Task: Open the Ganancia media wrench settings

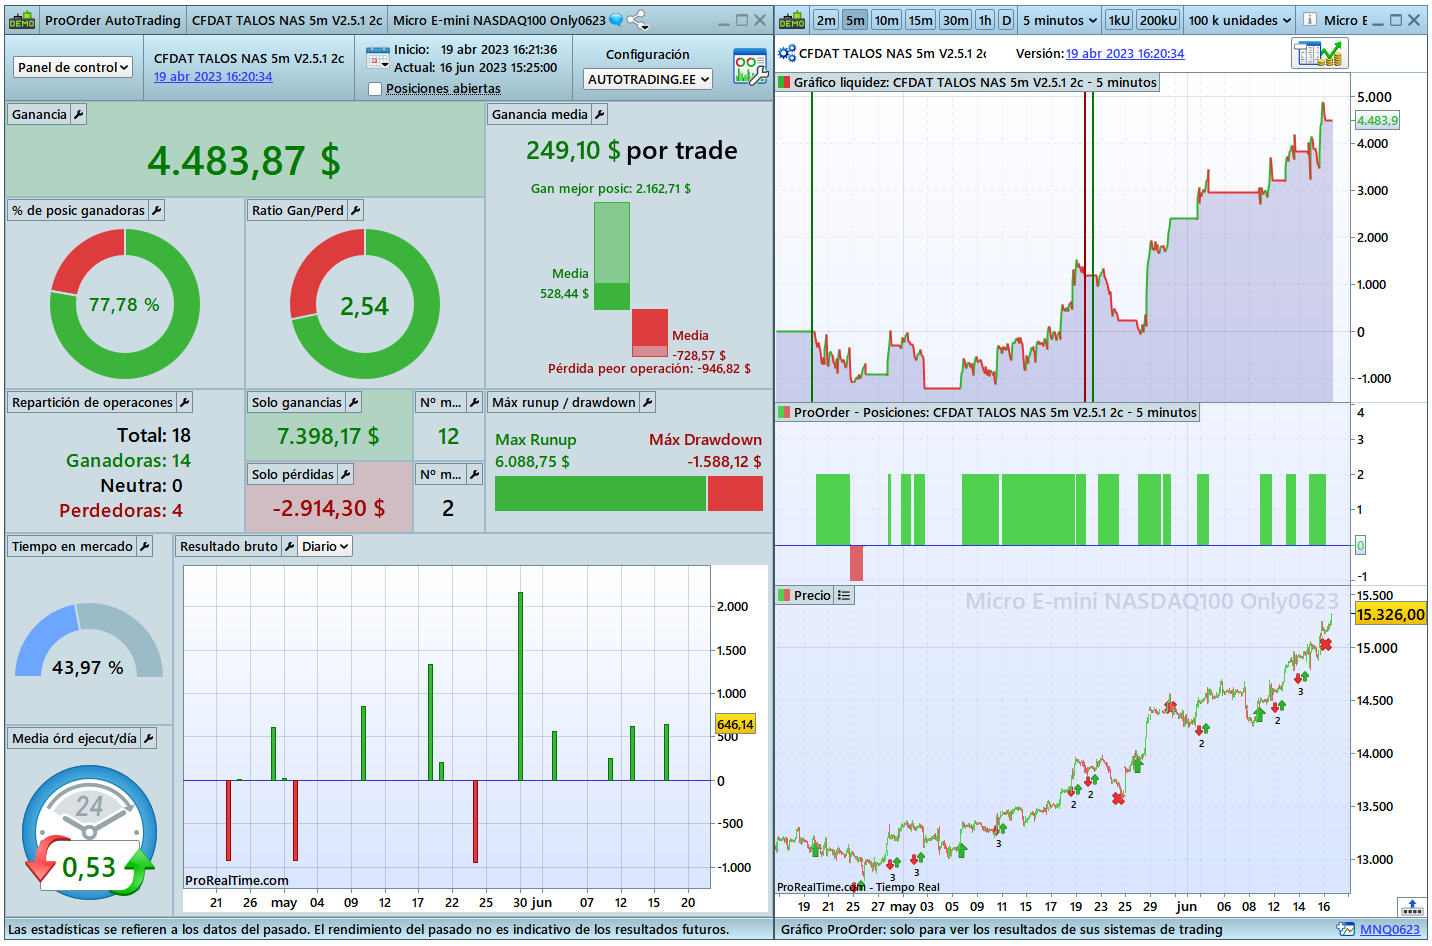Action: (x=599, y=115)
